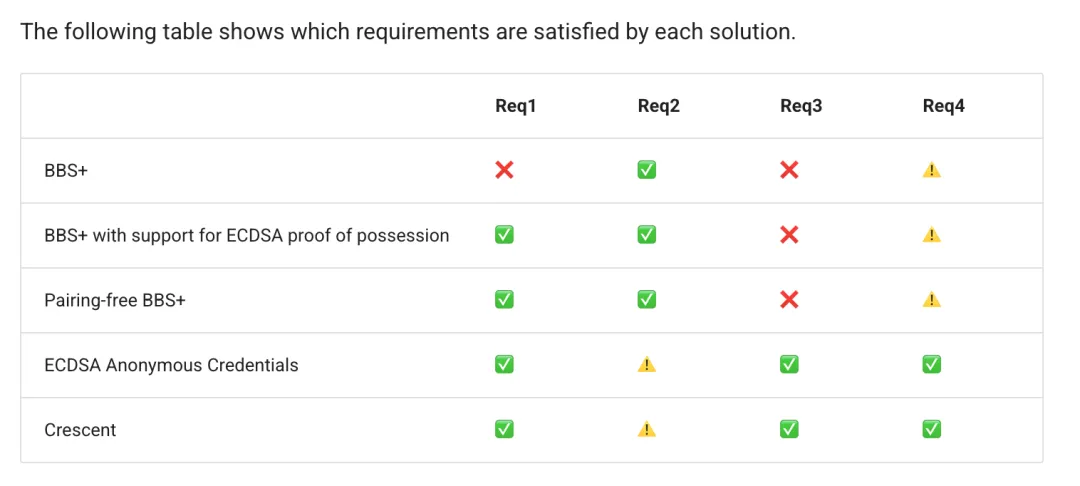
Task: Click the red cross for BBS+ Req3
Action: coord(789,170)
